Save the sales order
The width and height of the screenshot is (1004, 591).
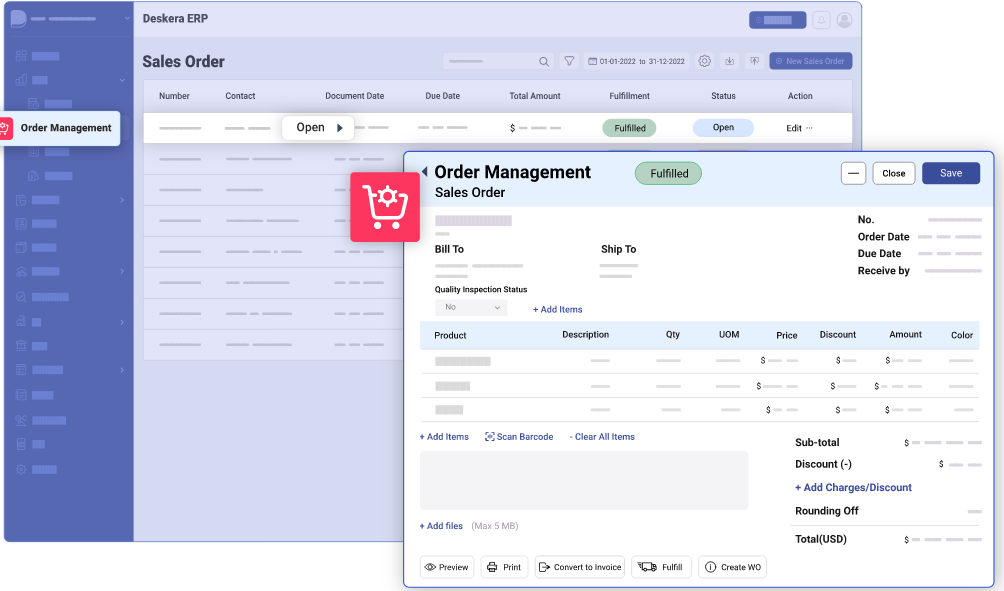950,173
